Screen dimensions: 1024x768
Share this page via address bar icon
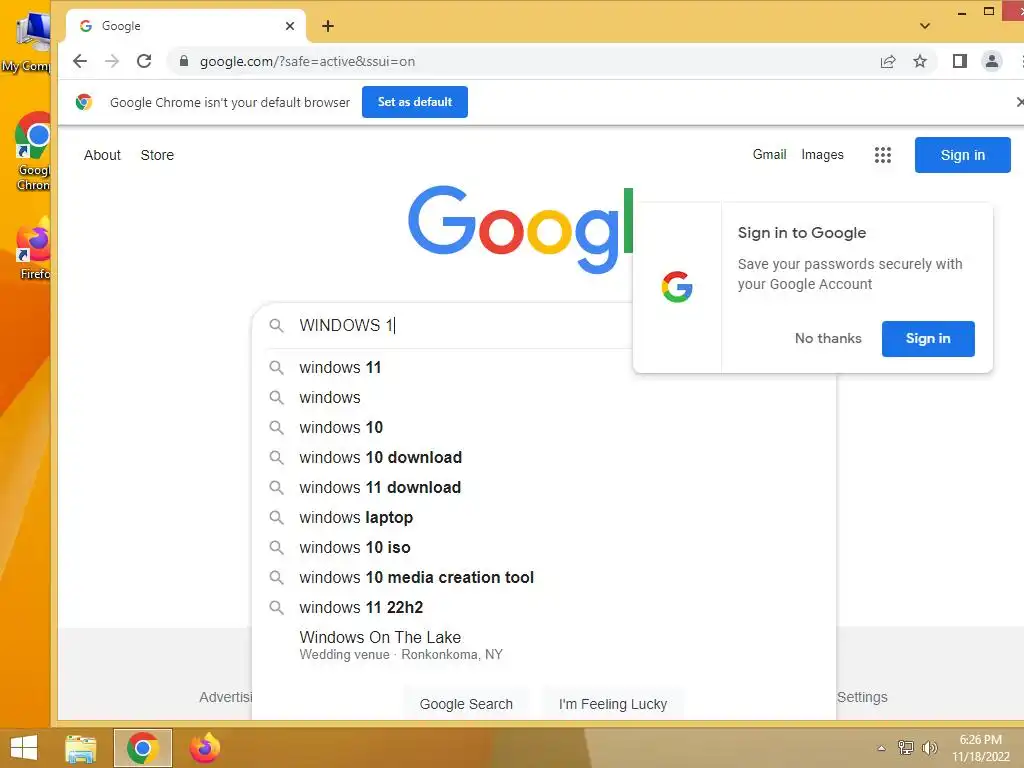pyautogui.click(x=888, y=61)
